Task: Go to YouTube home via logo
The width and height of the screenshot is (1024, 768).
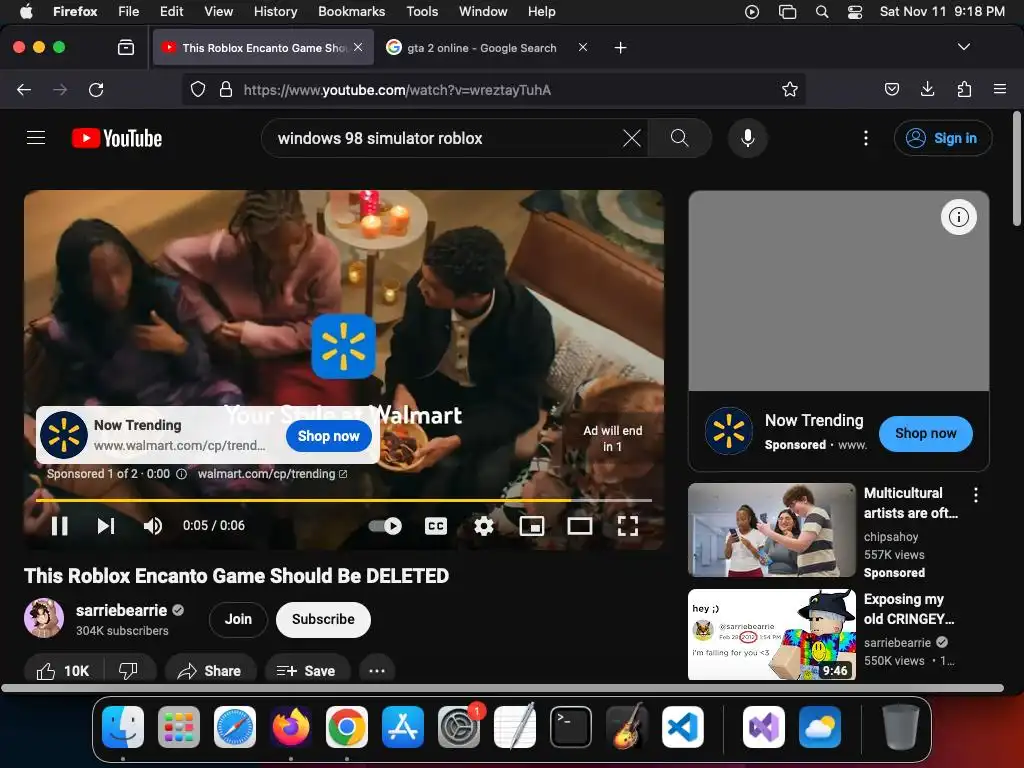Action: coord(117,138)
